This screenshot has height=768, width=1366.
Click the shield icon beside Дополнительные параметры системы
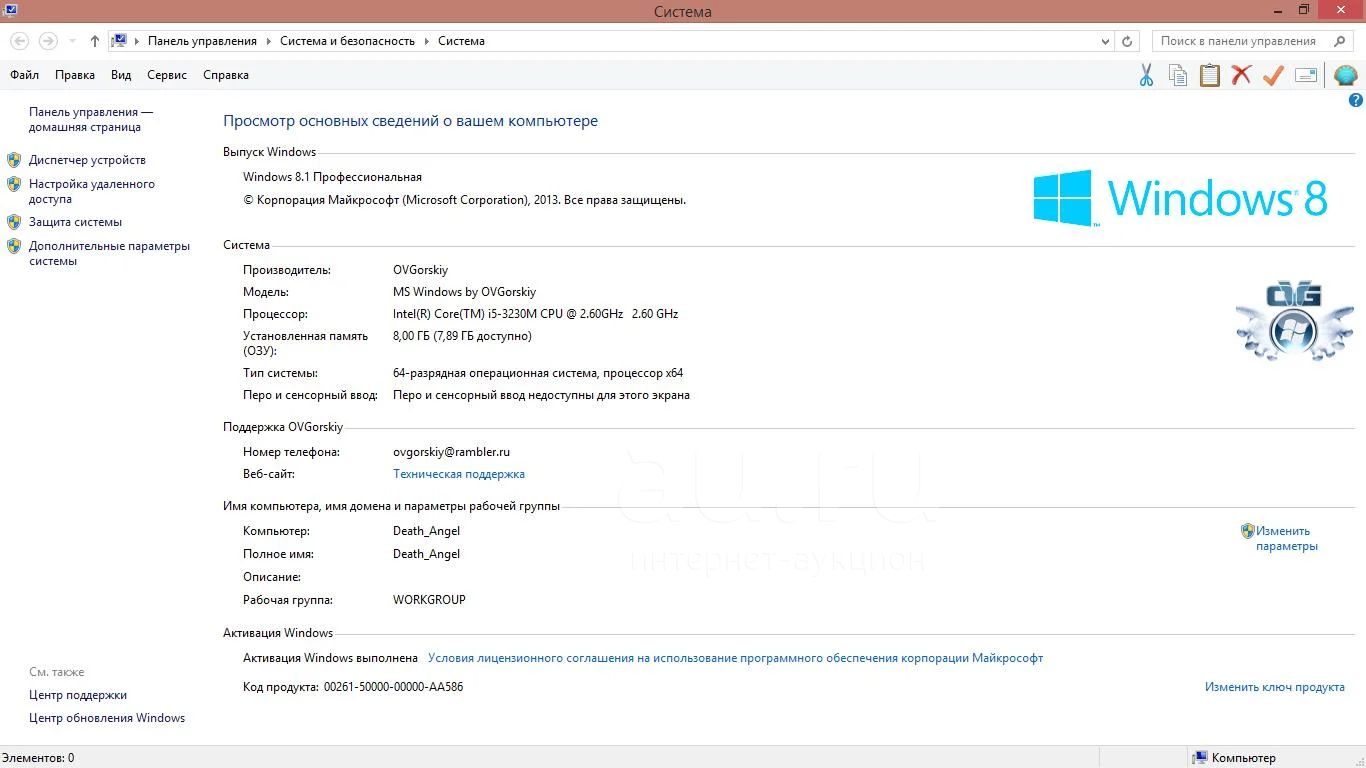tap(14, 246)
